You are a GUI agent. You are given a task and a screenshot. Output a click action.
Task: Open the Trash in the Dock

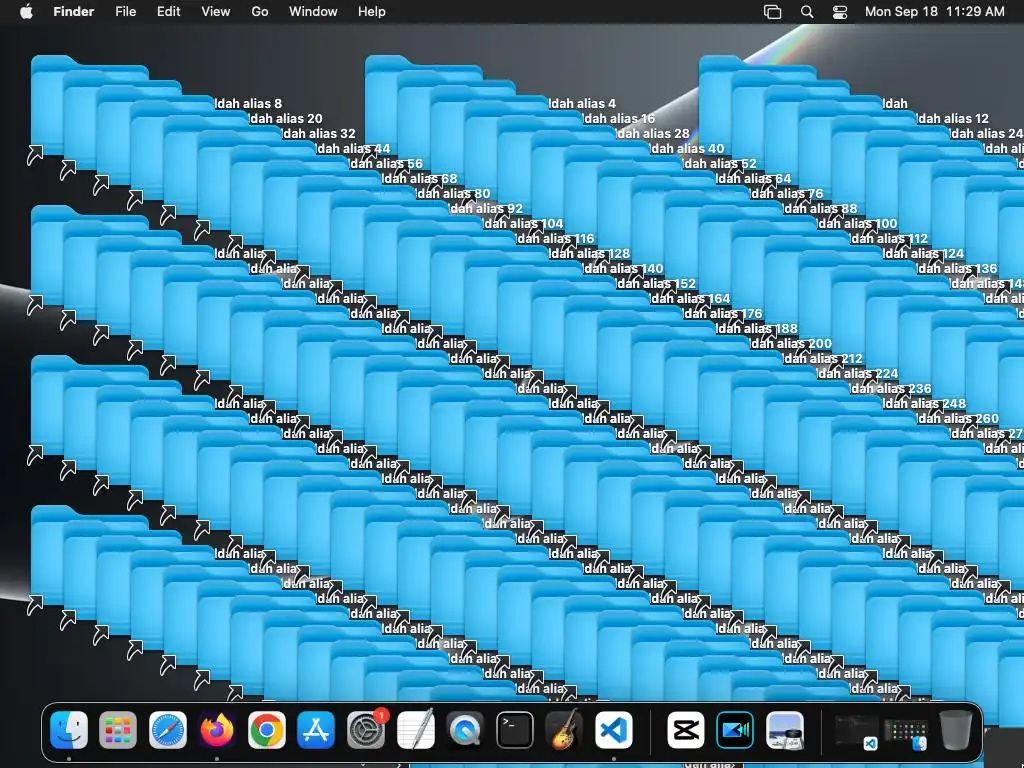[956, 729]
